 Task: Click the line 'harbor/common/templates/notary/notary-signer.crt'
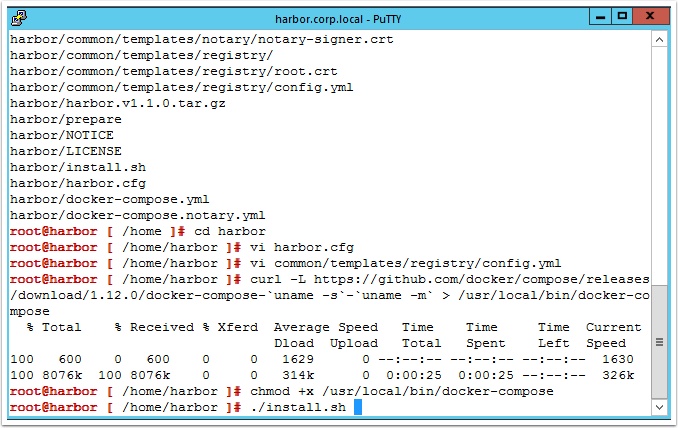point(201,39)
